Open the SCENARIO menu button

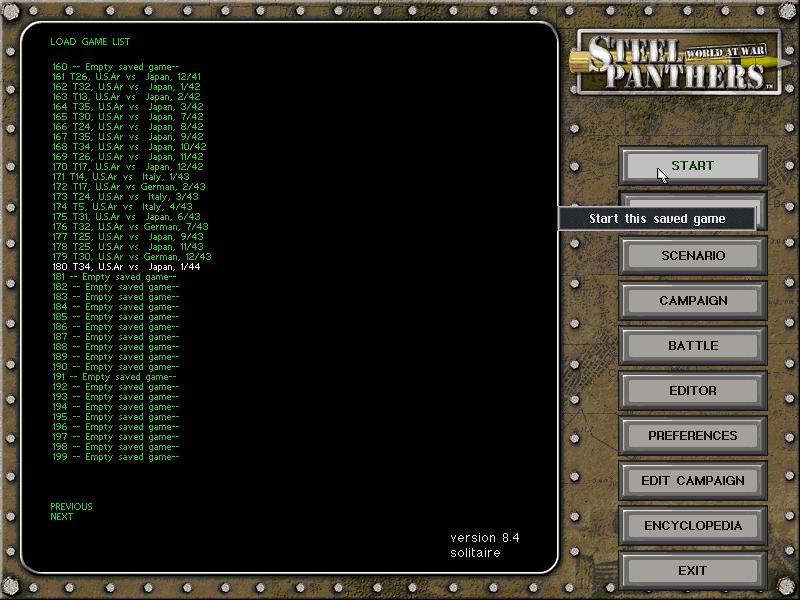tap(692, 255)
